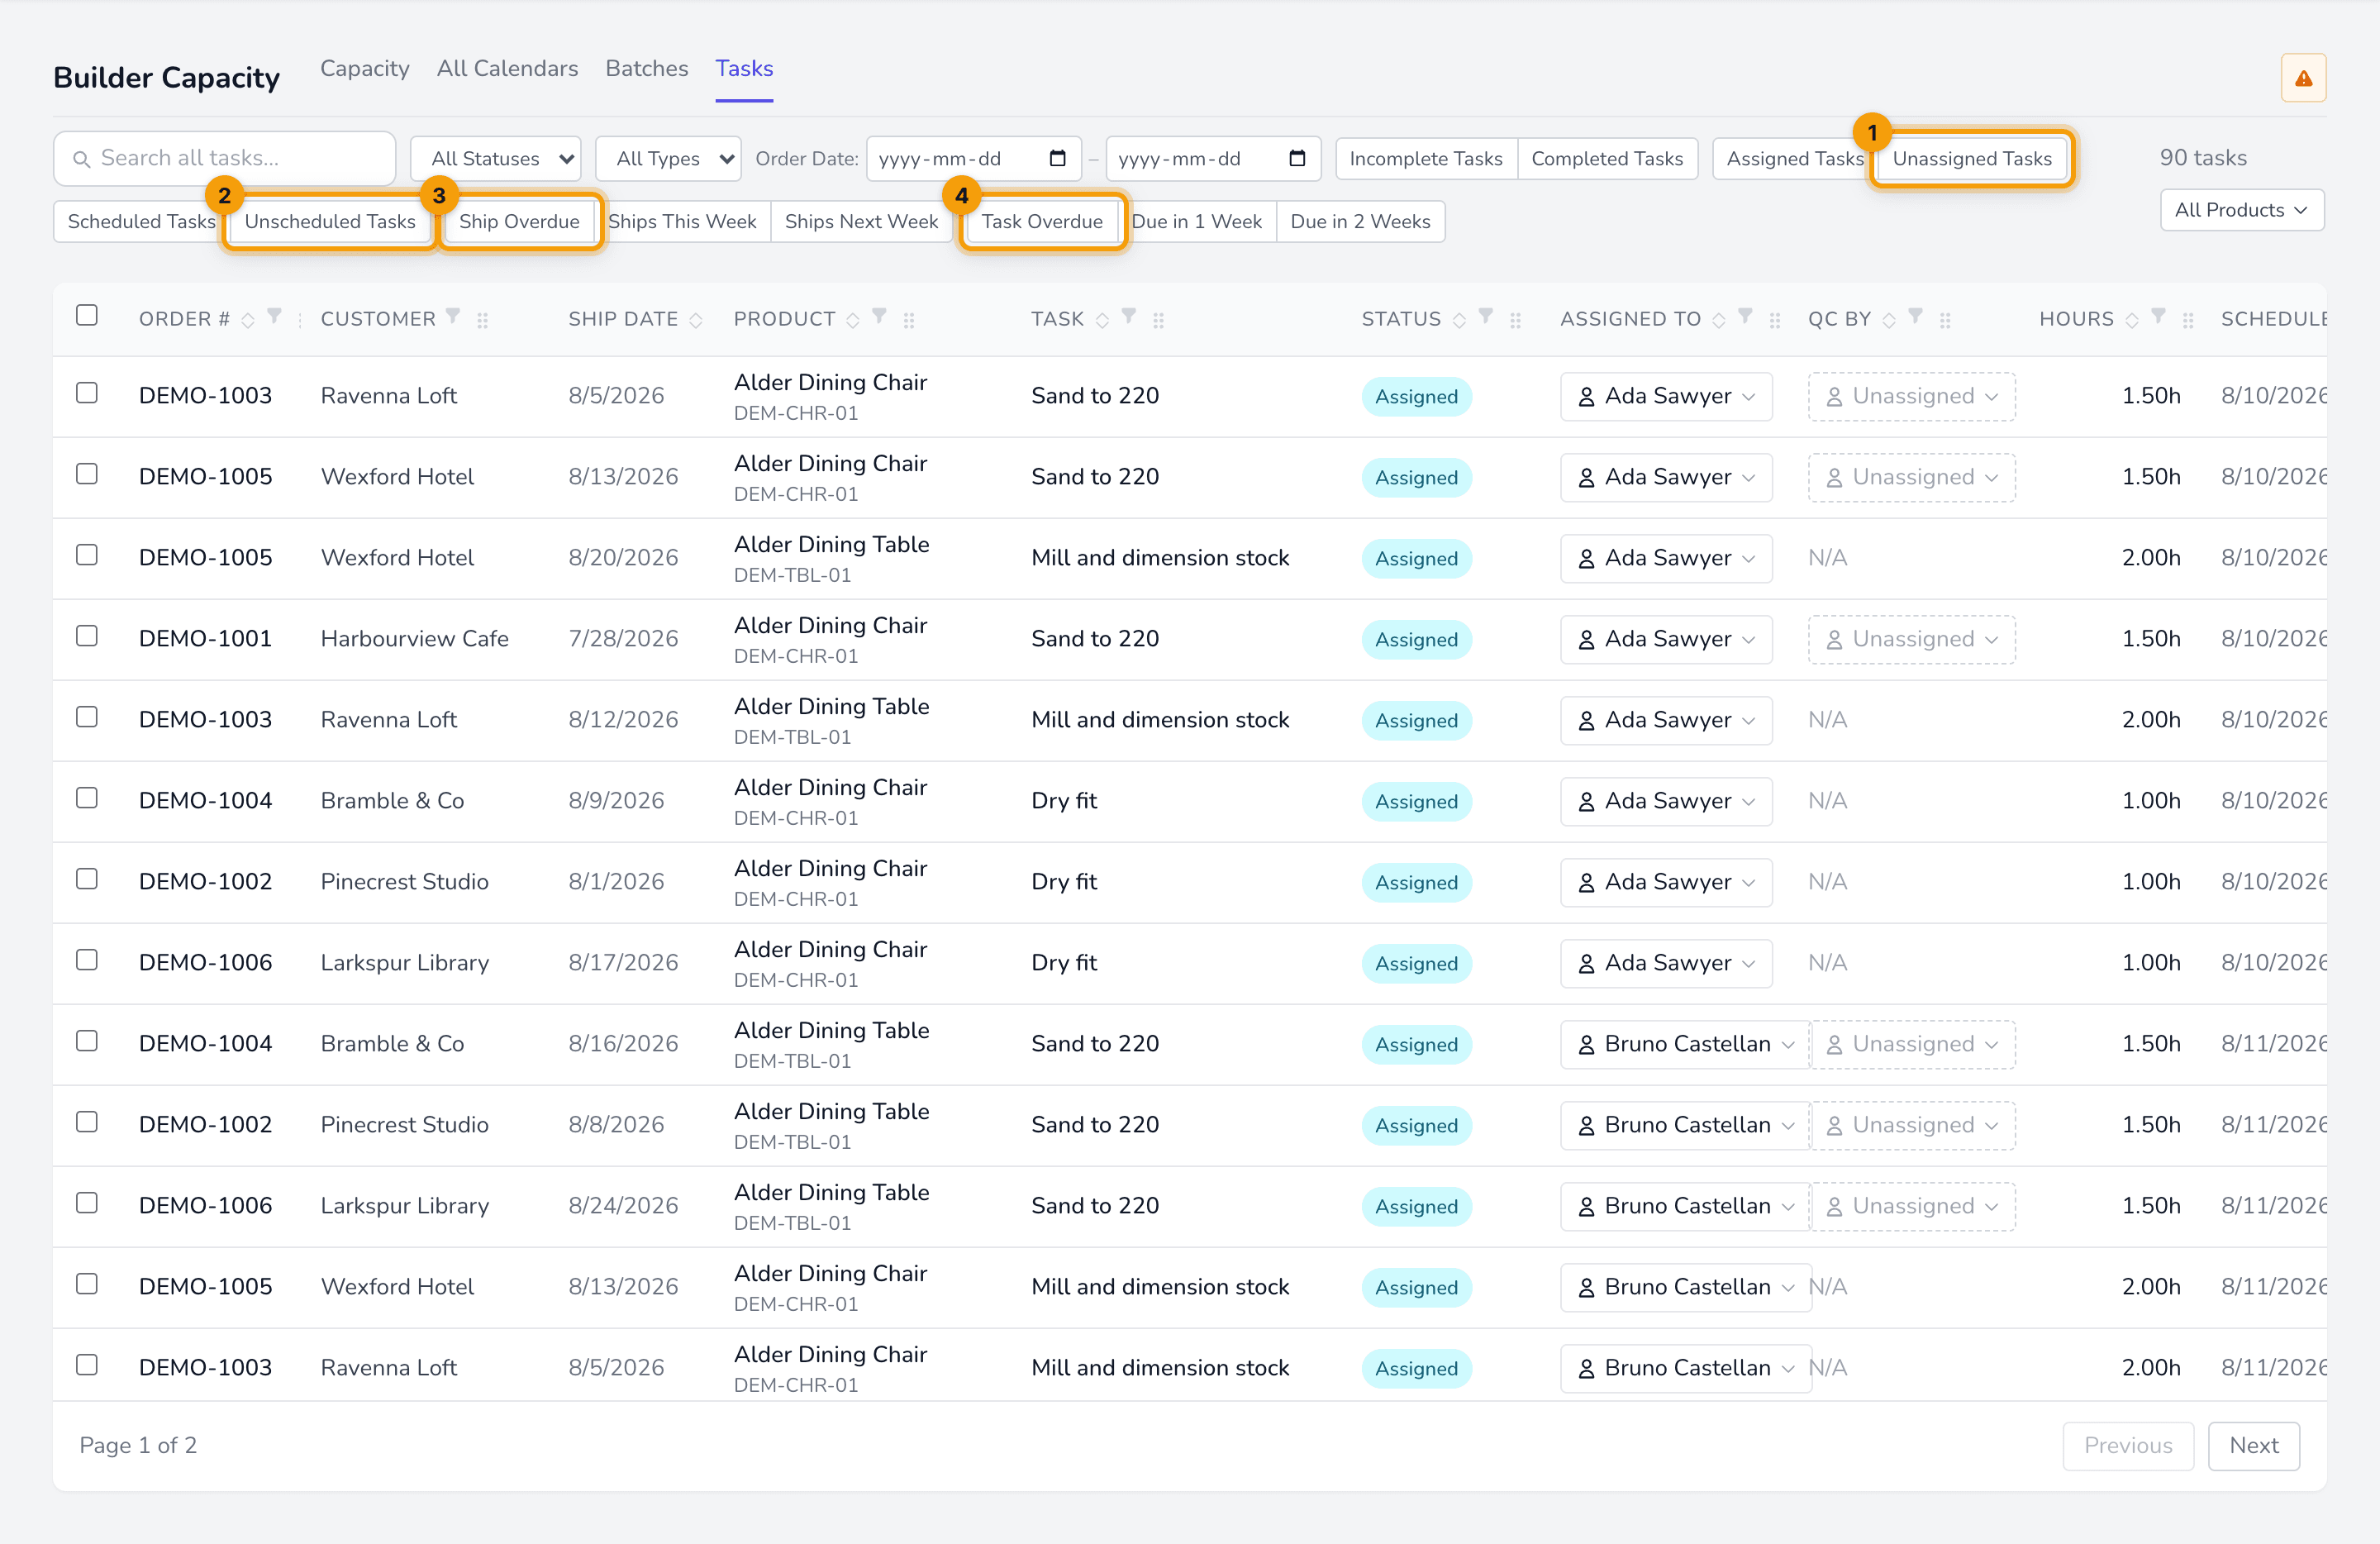This screenshot has width=2380, height=1544.
Task: Check the DEMO-1001 Harbourview Cafe row checkbox
Action: point(87,636)
